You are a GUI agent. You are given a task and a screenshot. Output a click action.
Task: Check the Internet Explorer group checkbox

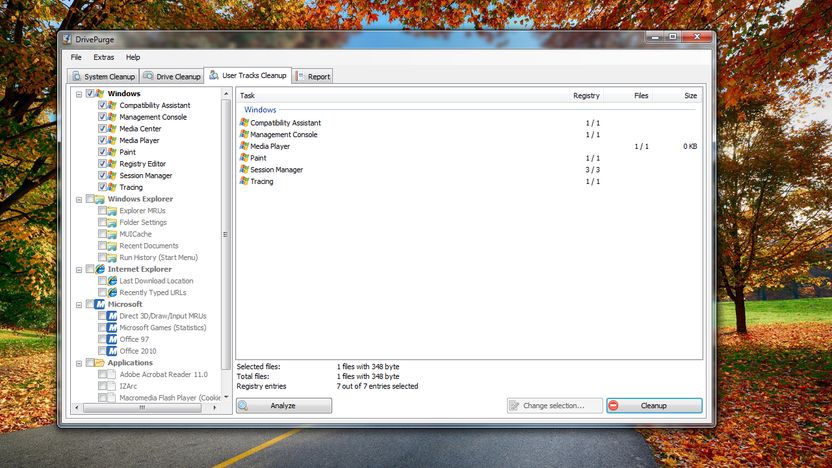pyautogui.click(x=90, y=269)
